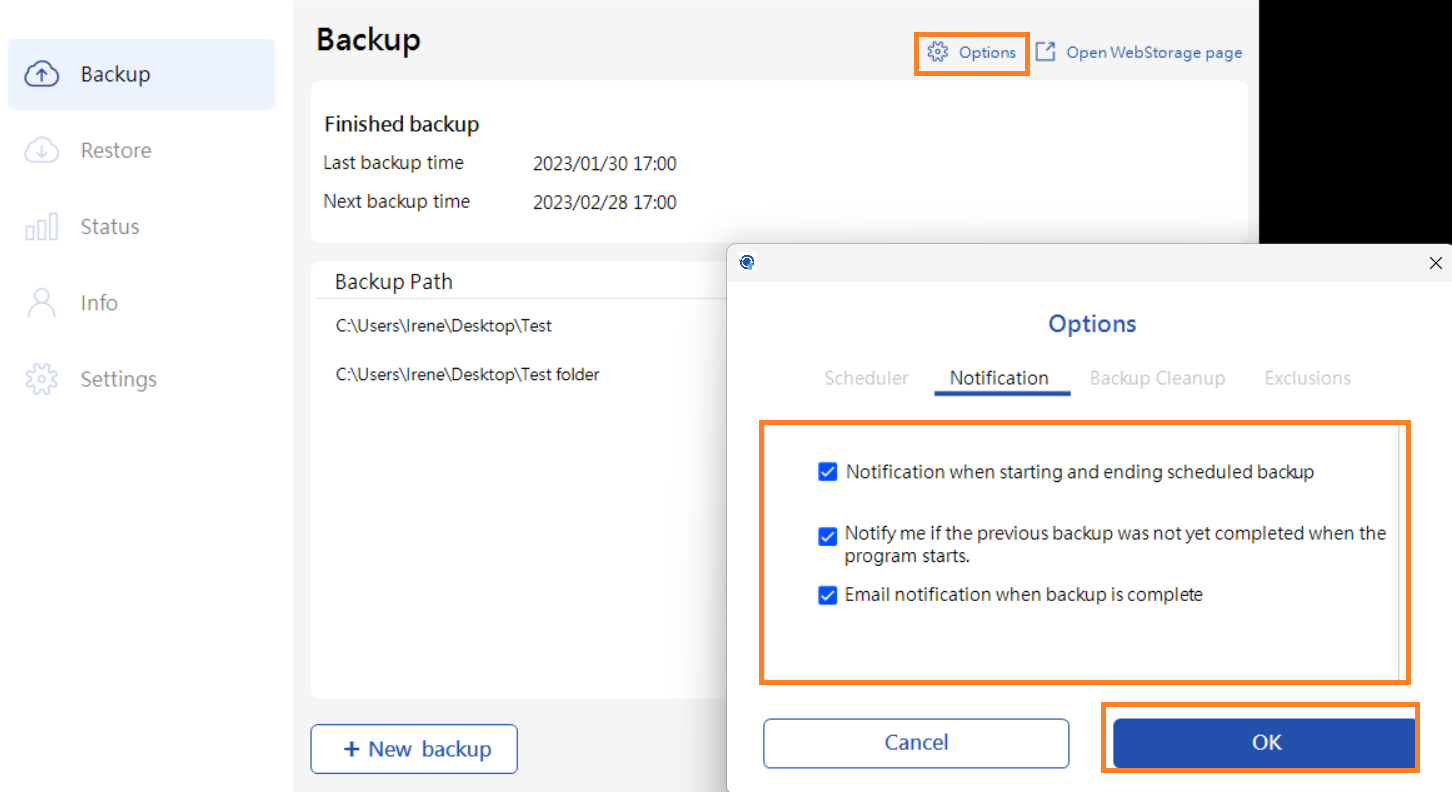
Task: Close the Options dialog with the X button
Action: tap(1436, 263)
